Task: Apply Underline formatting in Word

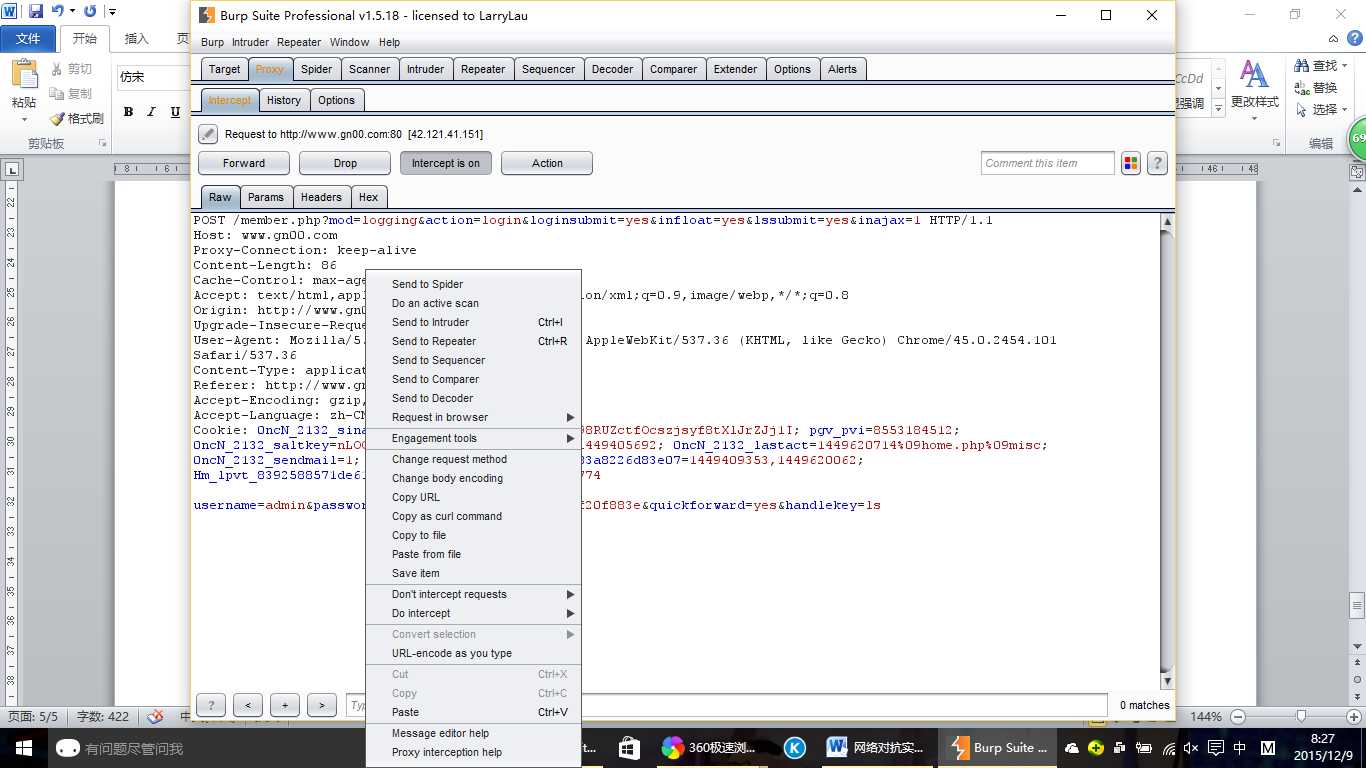Action: [x=174, y=112]
